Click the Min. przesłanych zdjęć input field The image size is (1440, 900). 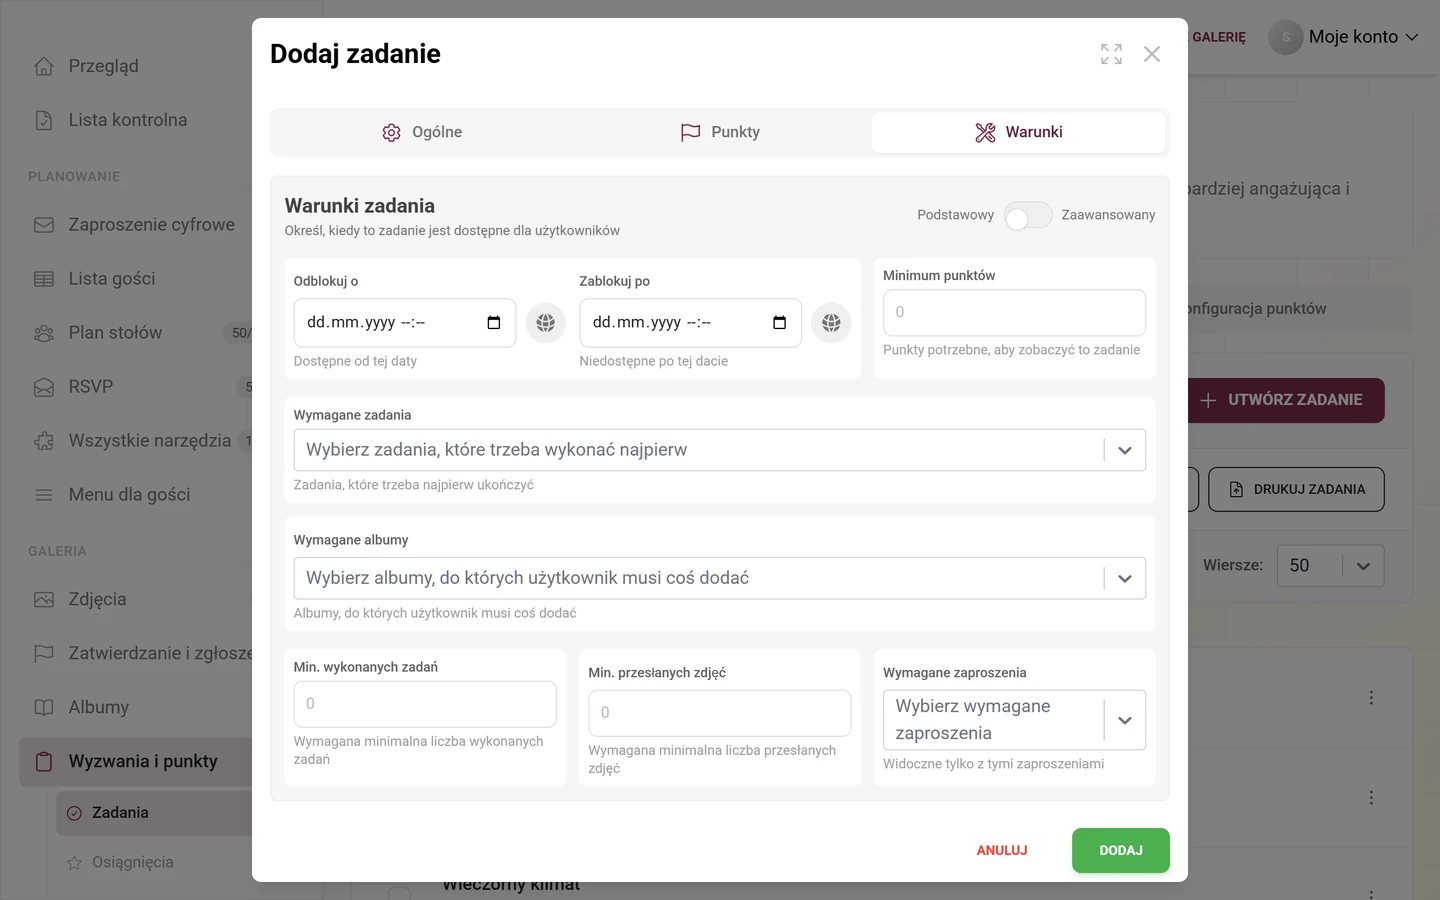[720, 713]
